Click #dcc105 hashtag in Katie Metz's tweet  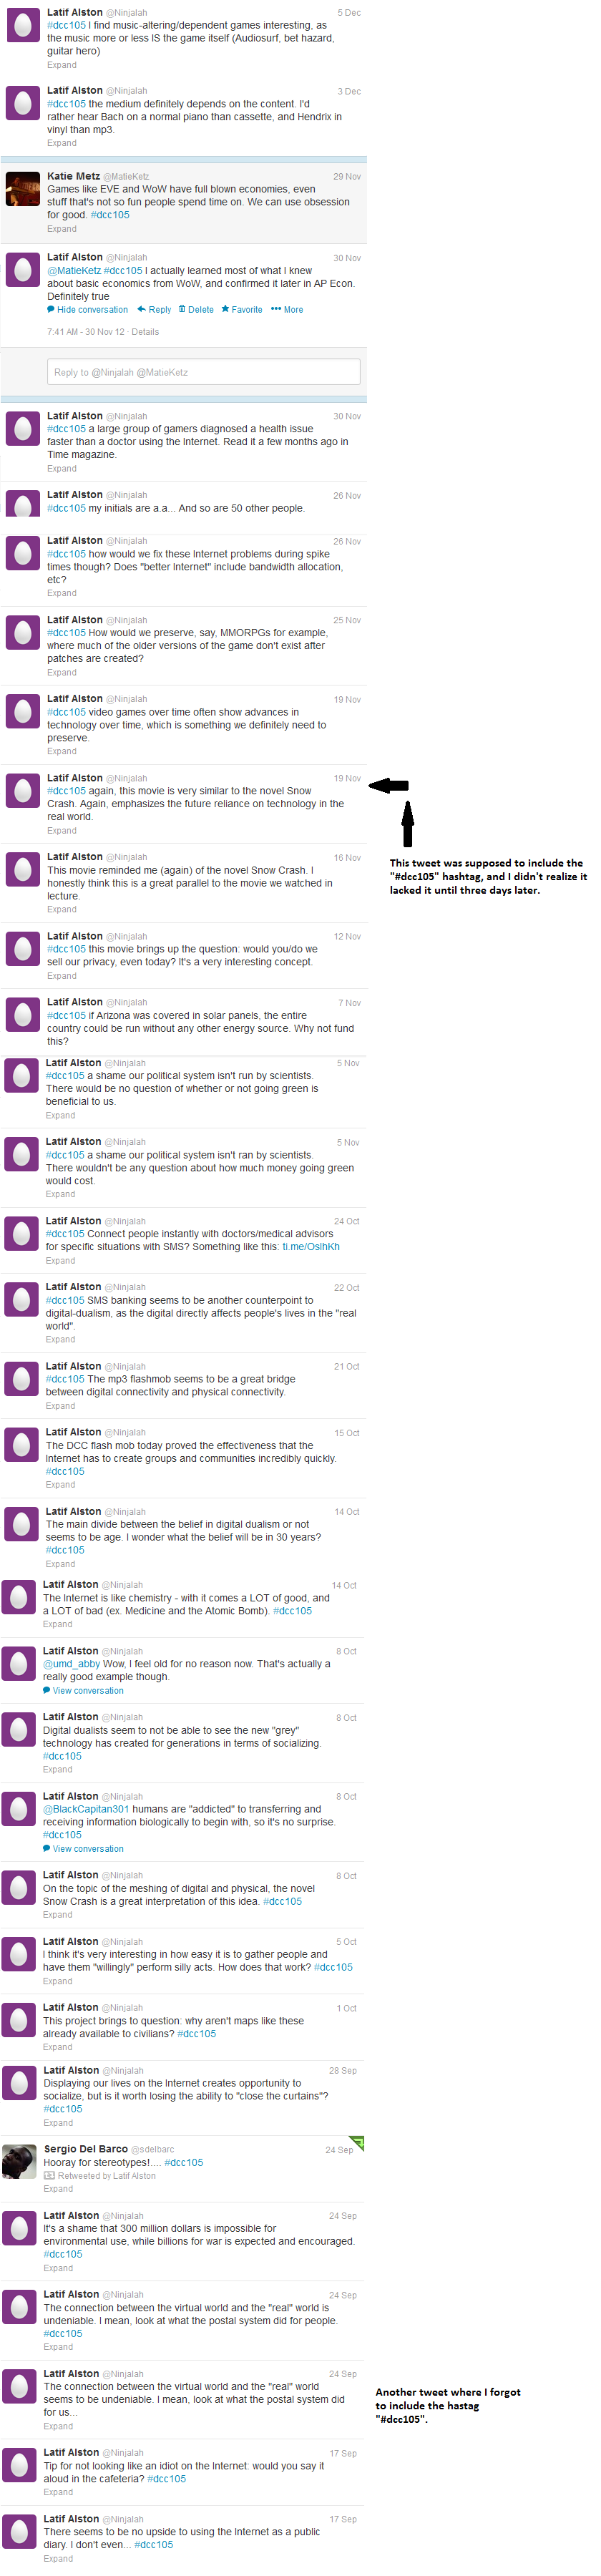coord(110,215)
